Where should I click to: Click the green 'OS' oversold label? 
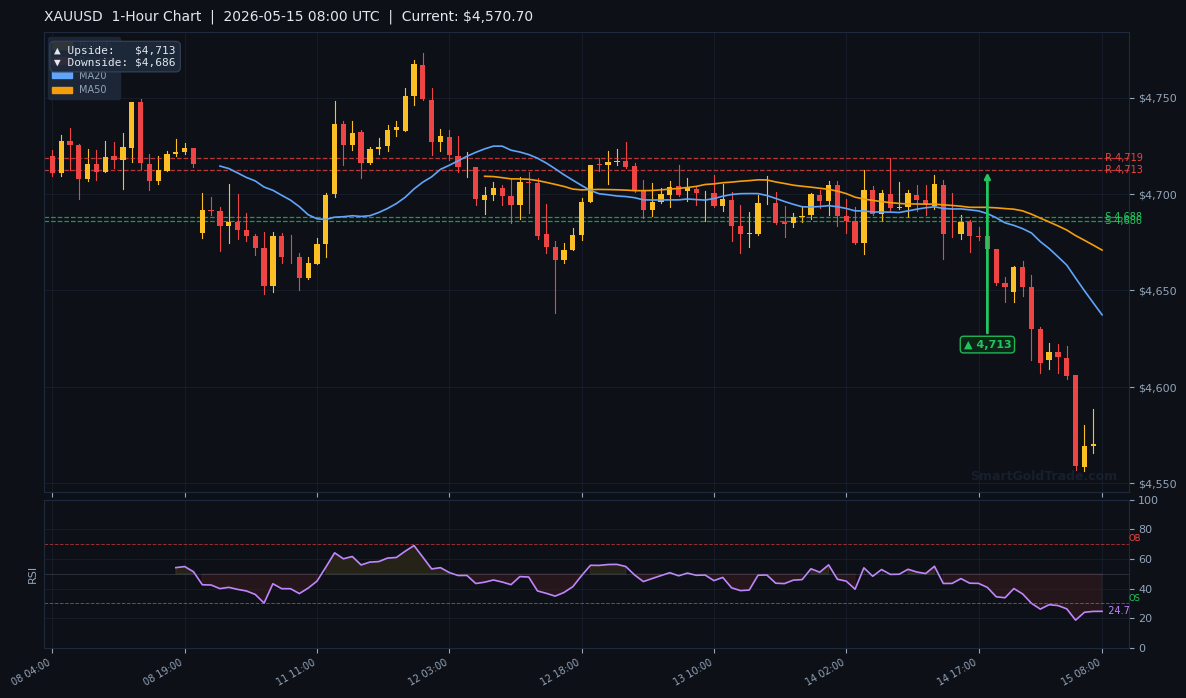point(1134,598)
